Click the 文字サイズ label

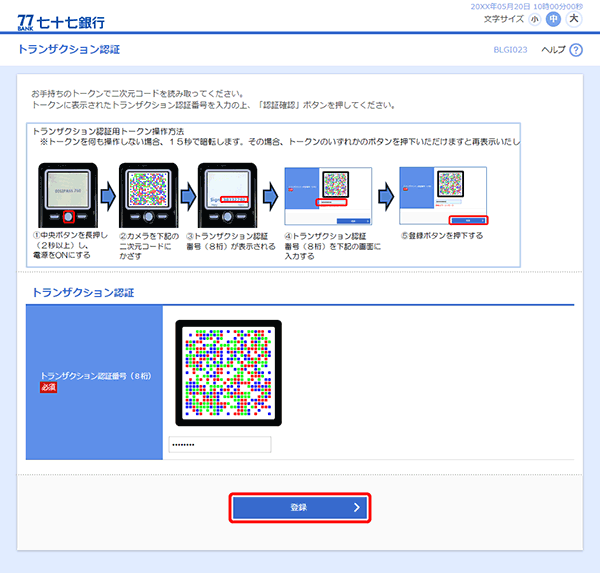point(504,19)
